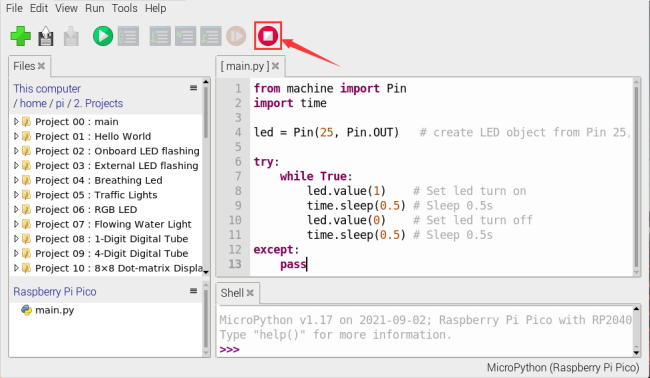Click the code editor vertical scrollbar
650x378 pixels.
637,177
